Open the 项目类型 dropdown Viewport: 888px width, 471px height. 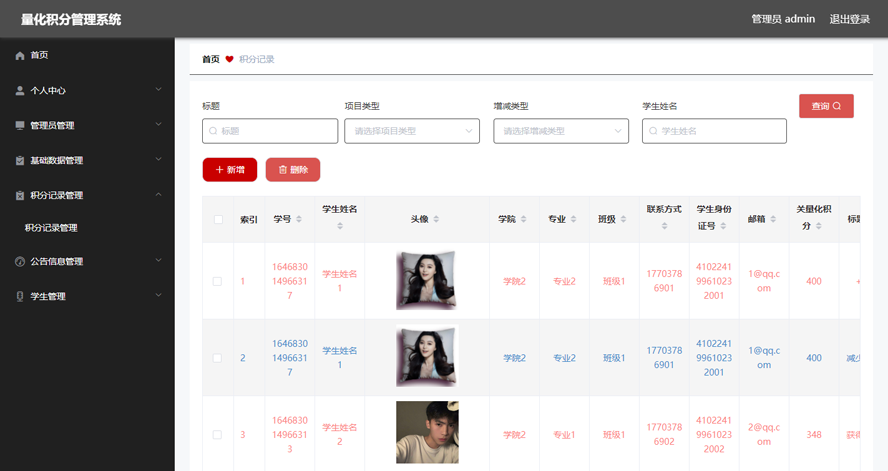(412, 131)
